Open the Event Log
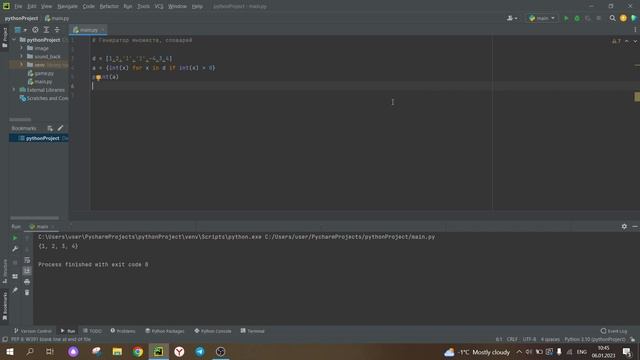The width and height of the screenshot is (640, 360). [x=614, y=331]
